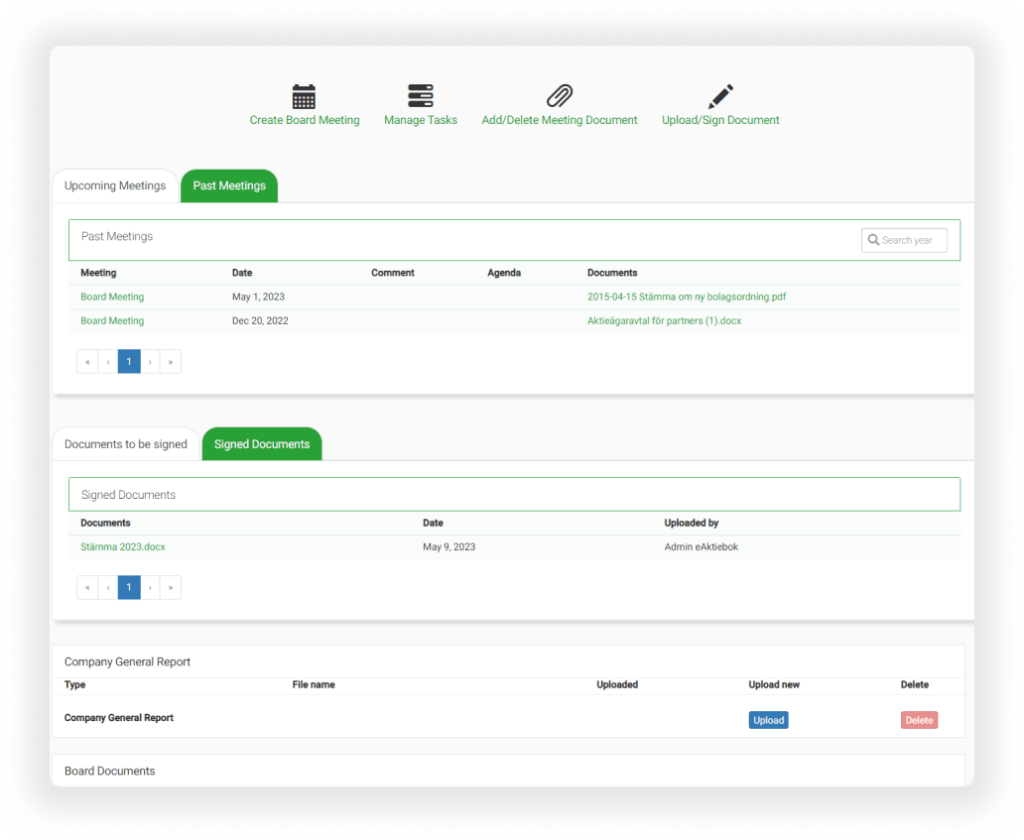Click the Admin eAktiebok uploader cell
The width and height of the screenshot is (1024, 840).
(701, 547)
